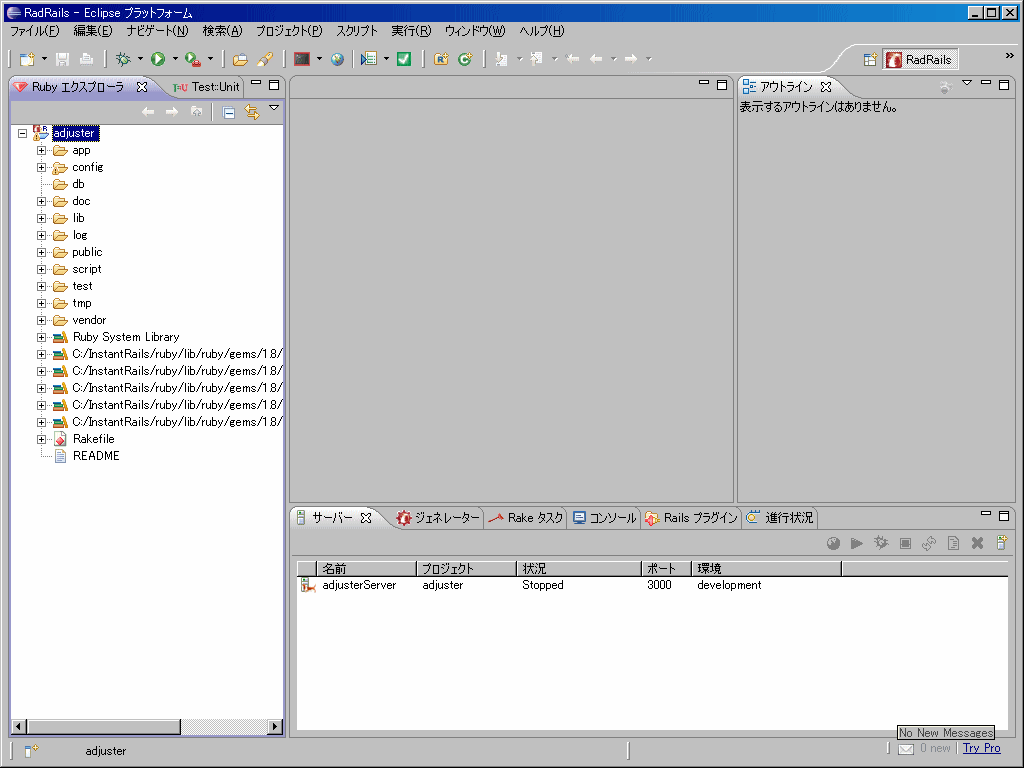Collapse the adjuster project node
Viewport: 1024px width, 768px height.
[x=22, y=133]
